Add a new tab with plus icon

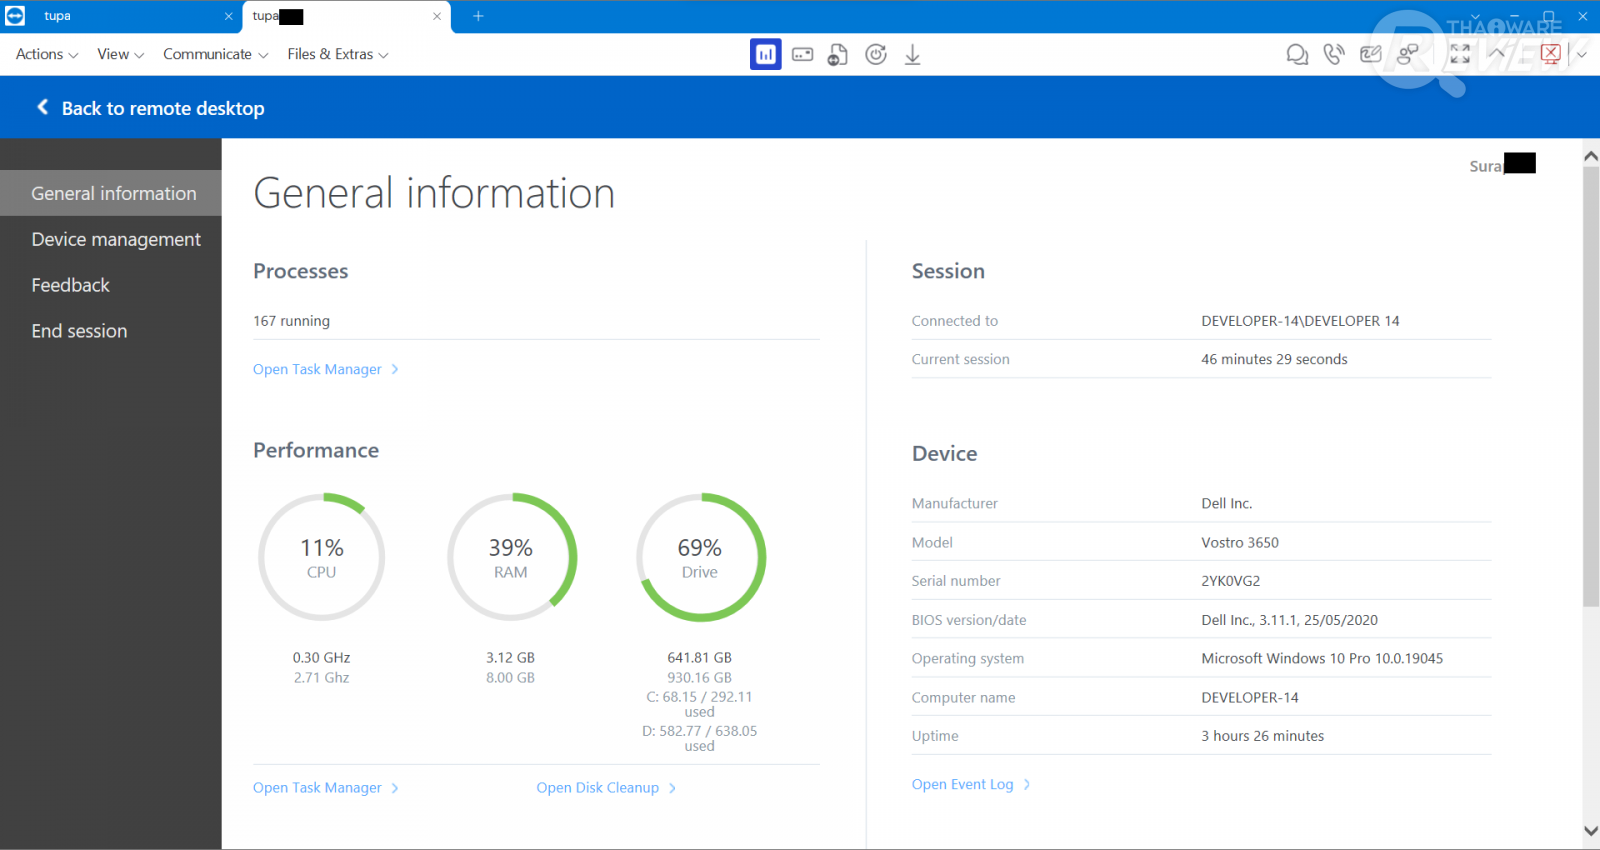pyautogui.click(x=478, y=16)
